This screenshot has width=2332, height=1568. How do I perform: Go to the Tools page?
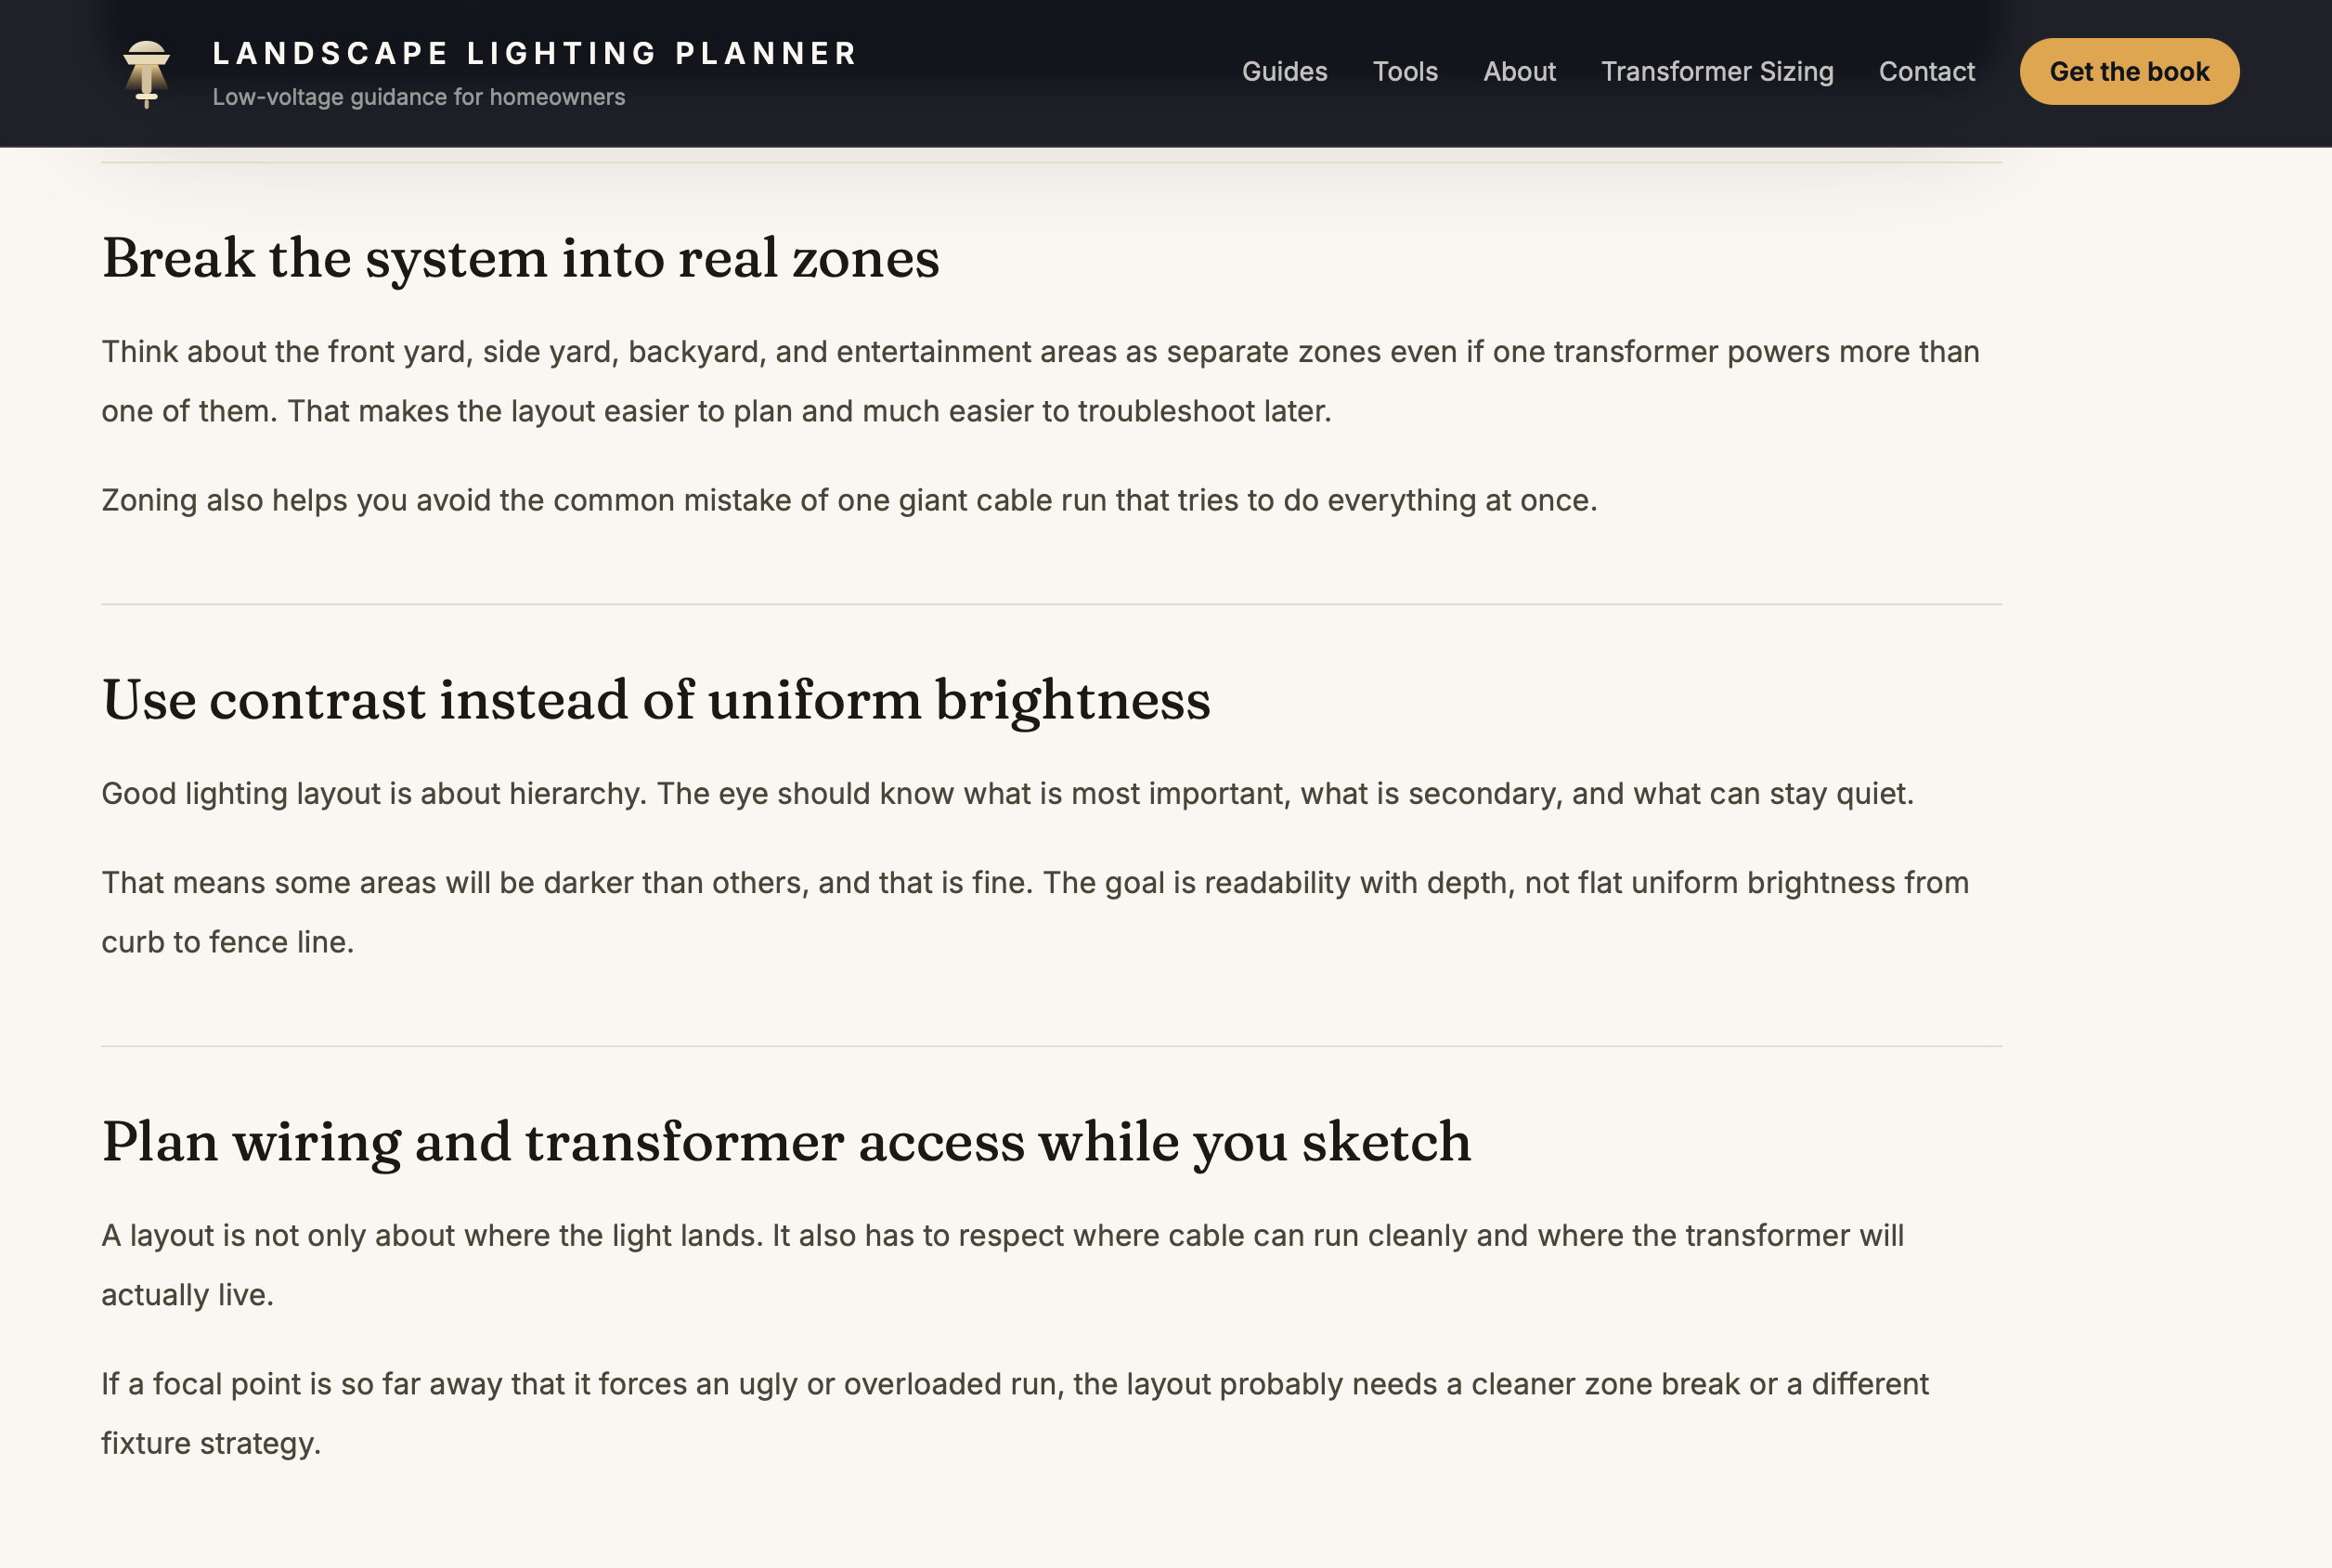[1405, 72]
